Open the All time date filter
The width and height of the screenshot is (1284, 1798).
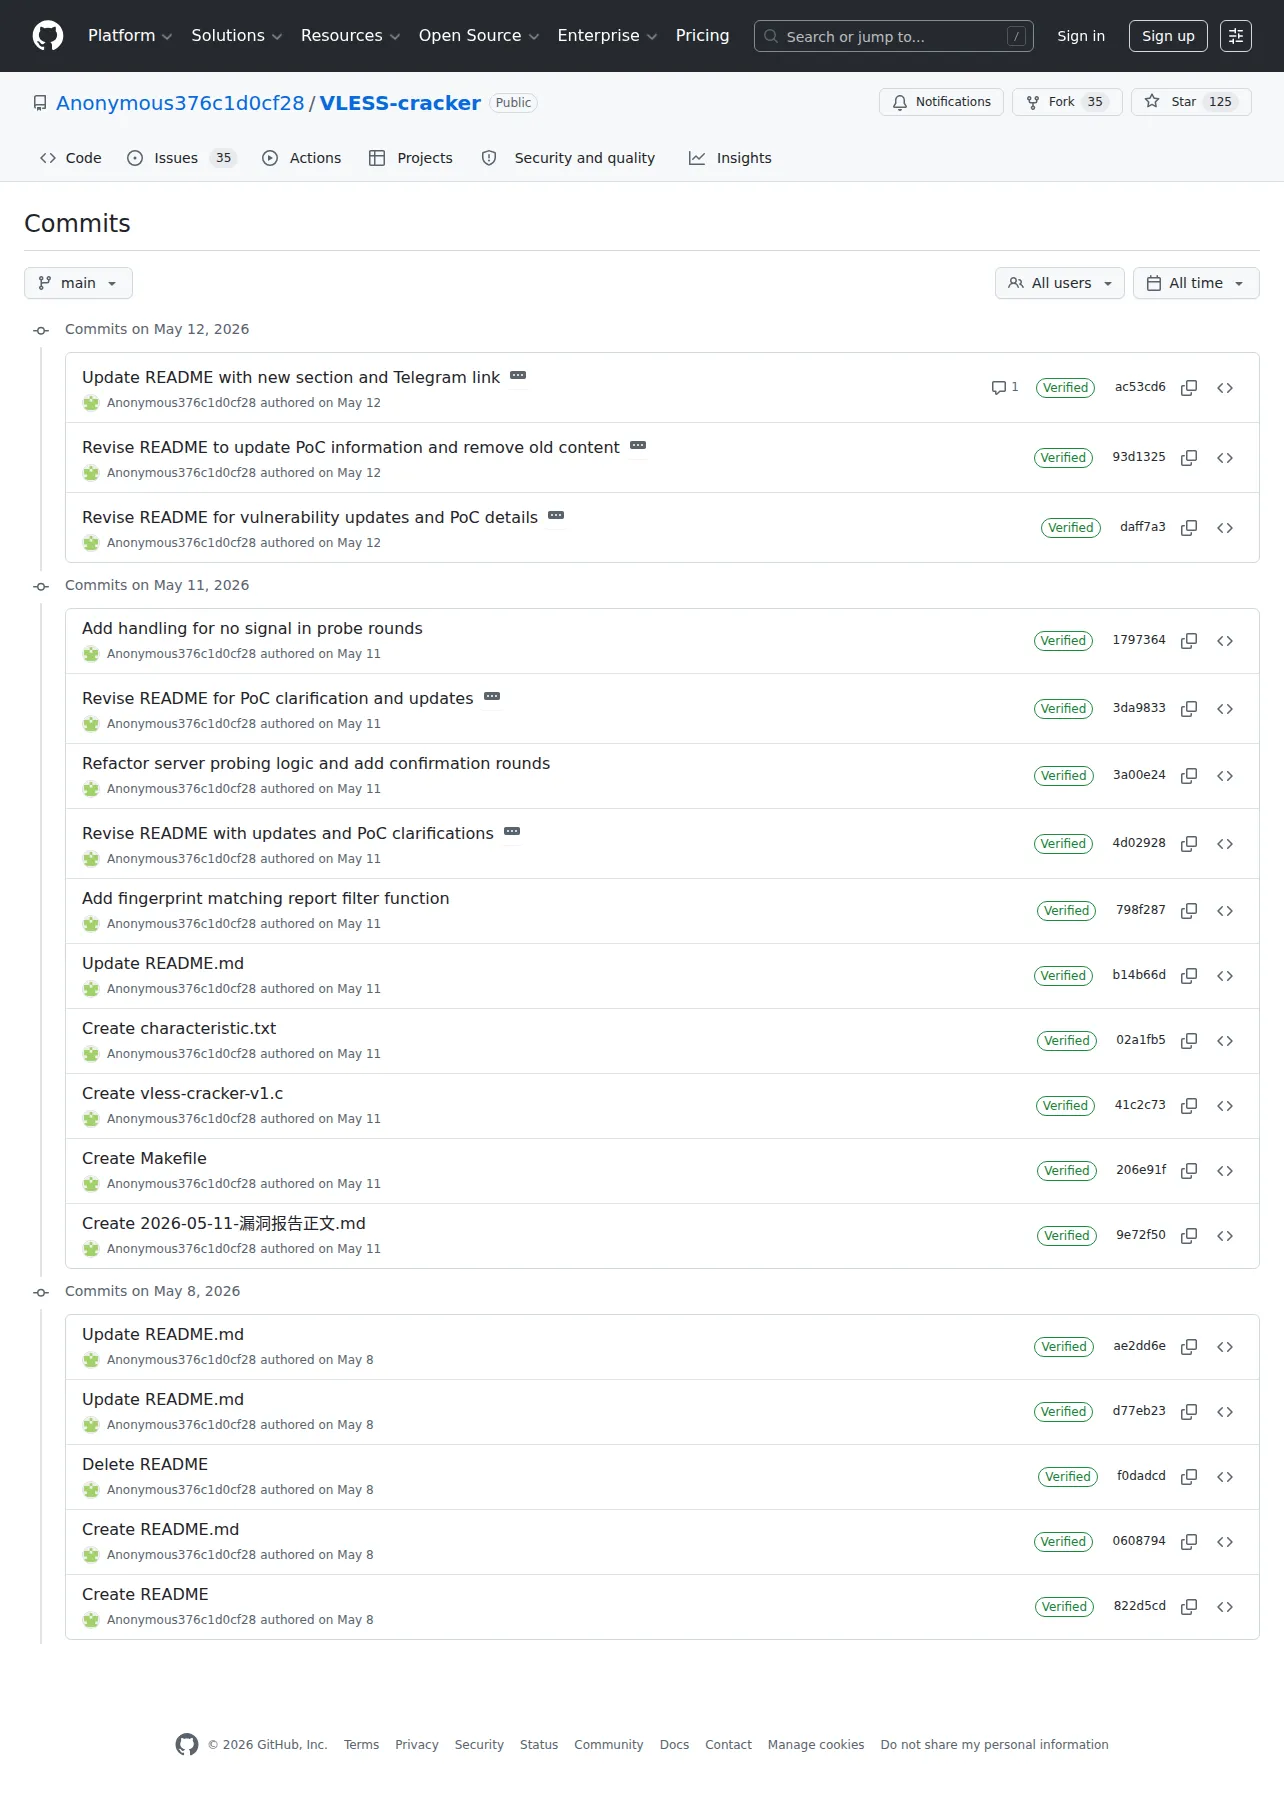coord(1196,283)
